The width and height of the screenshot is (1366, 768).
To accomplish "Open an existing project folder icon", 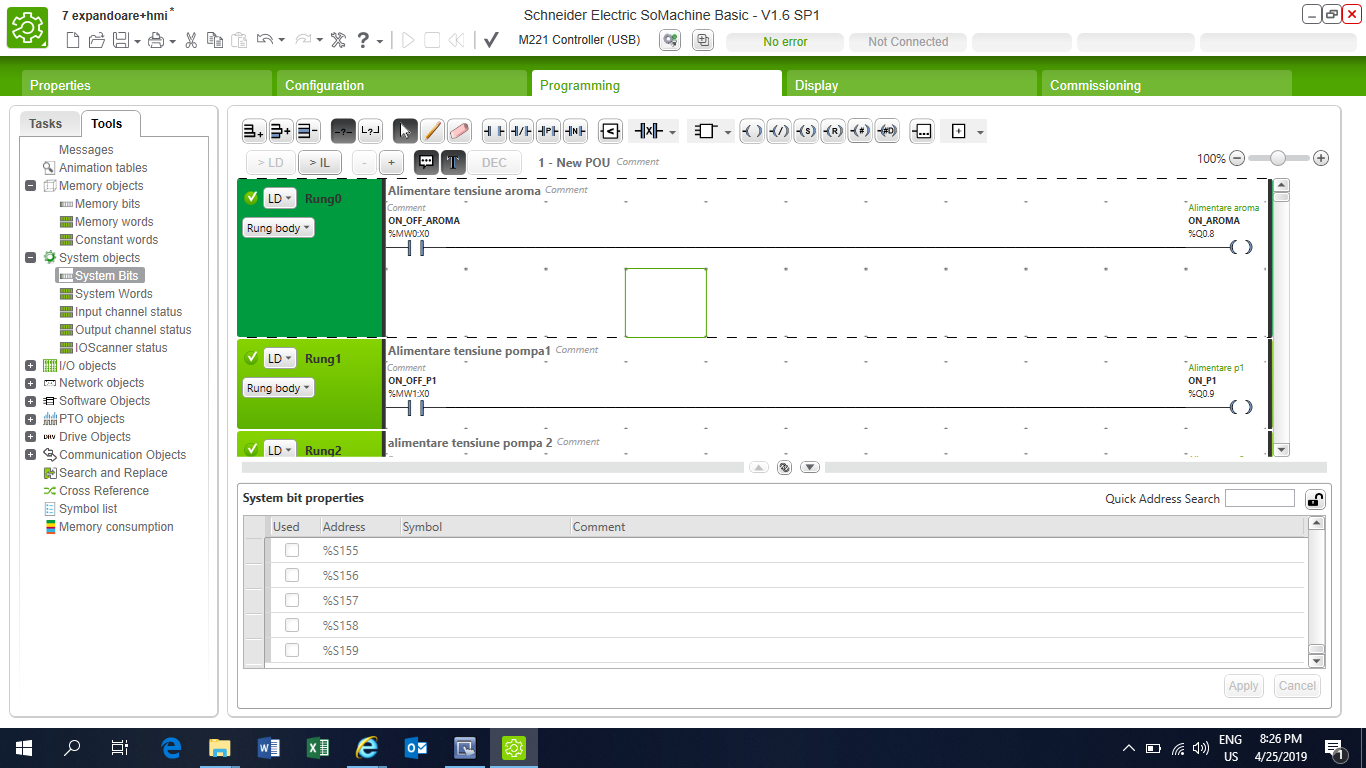I will click(x=97, y=41).
